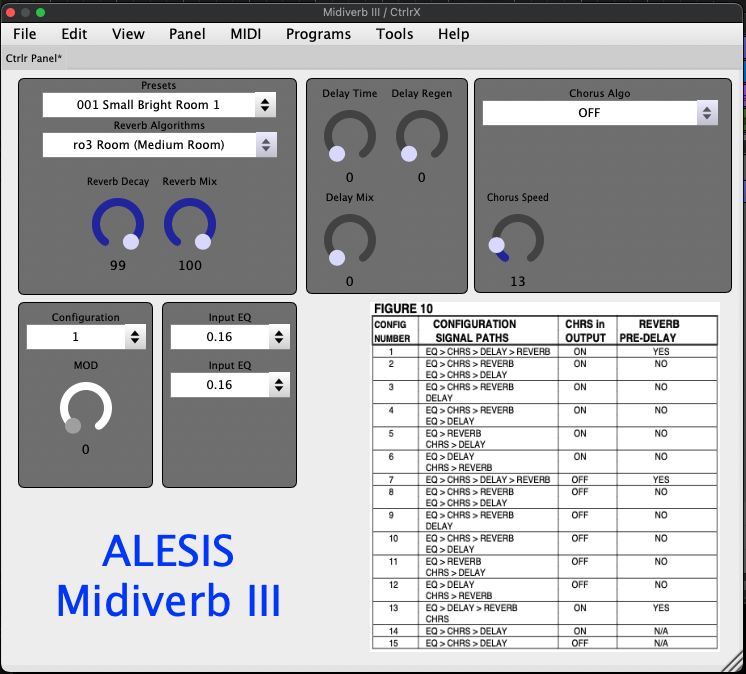Open the Edit menu

(x=74, y=34)
